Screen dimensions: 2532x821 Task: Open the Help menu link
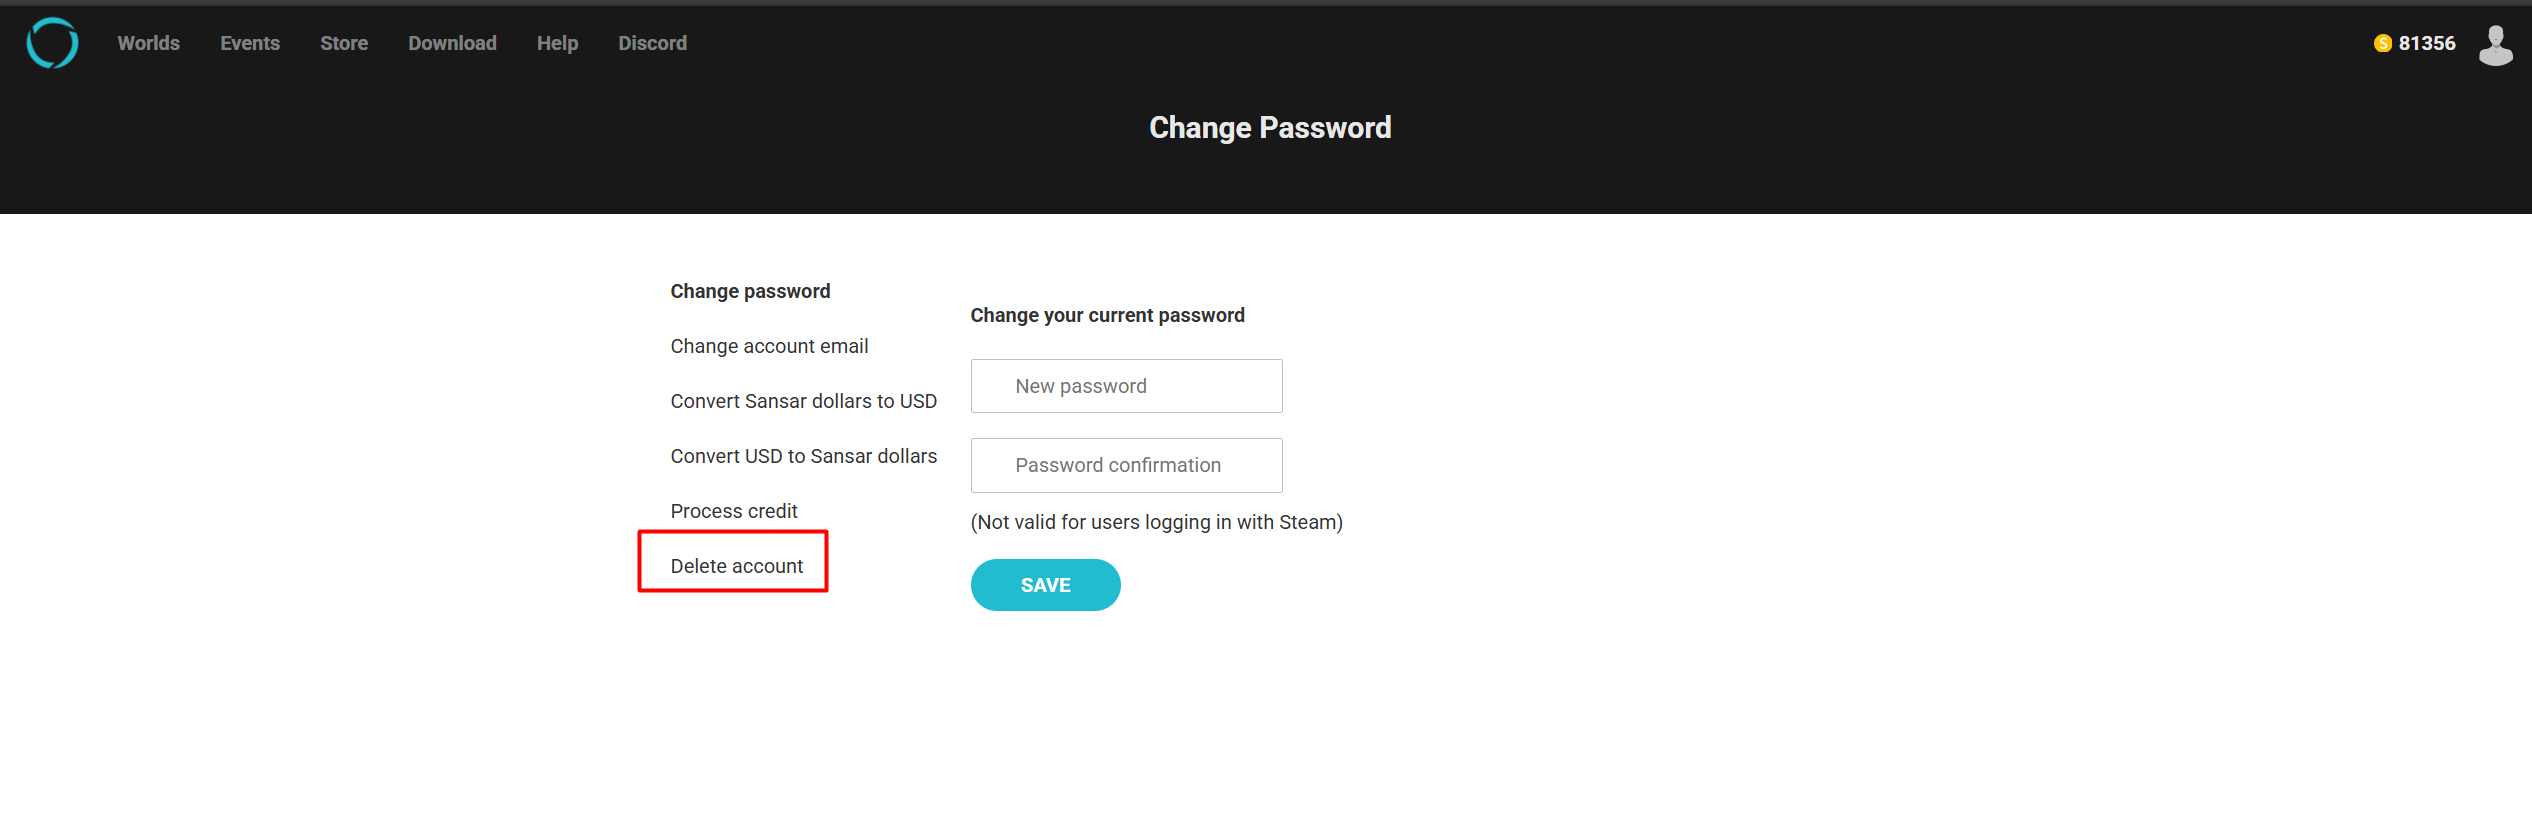click(557, 43)
